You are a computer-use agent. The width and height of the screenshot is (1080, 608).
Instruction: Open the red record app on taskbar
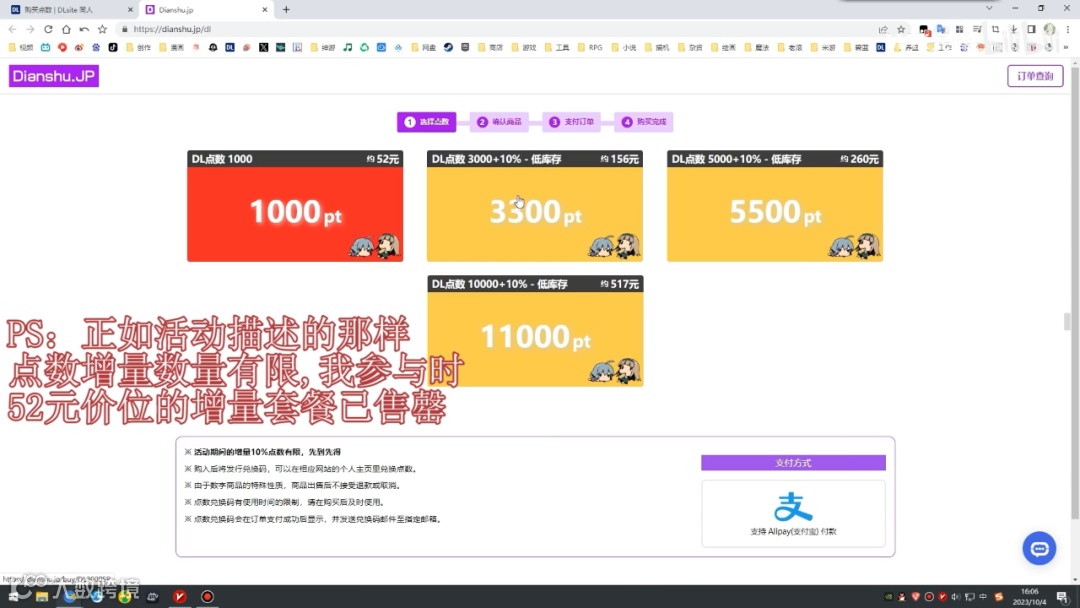pyautogui.click(x=207, y=596)
